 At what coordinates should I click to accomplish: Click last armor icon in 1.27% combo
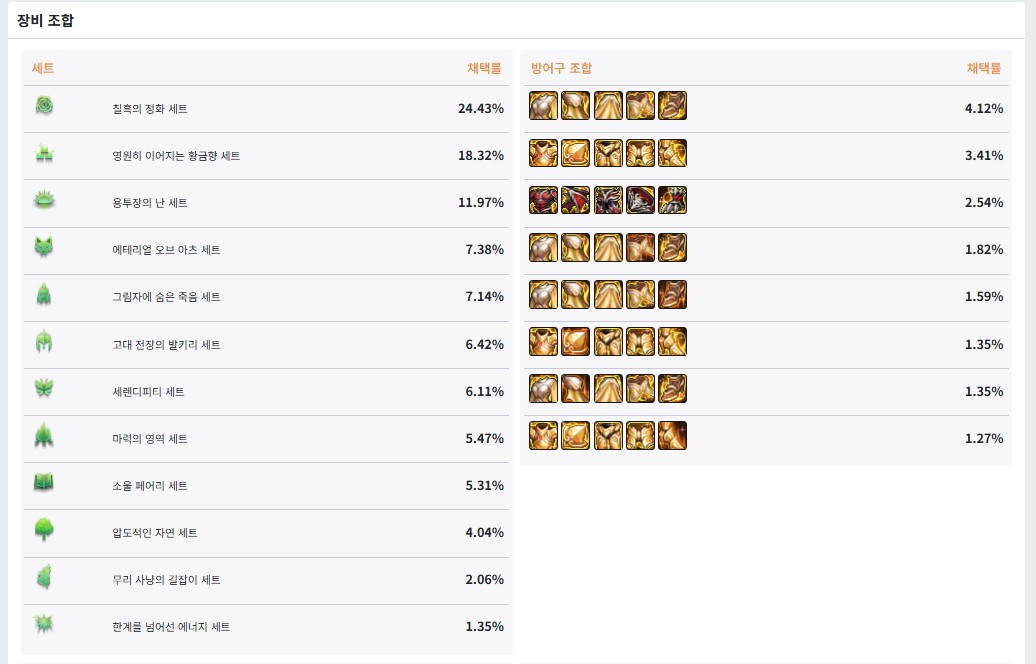673,436
